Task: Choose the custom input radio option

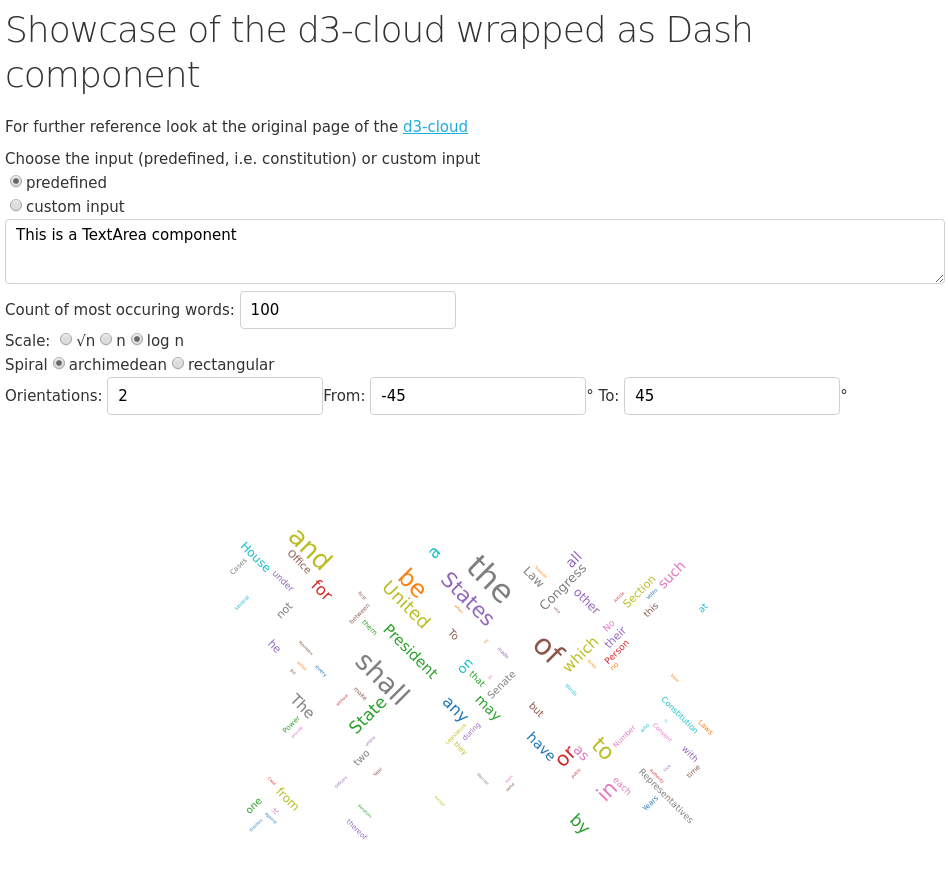Action: coord(16,206)
